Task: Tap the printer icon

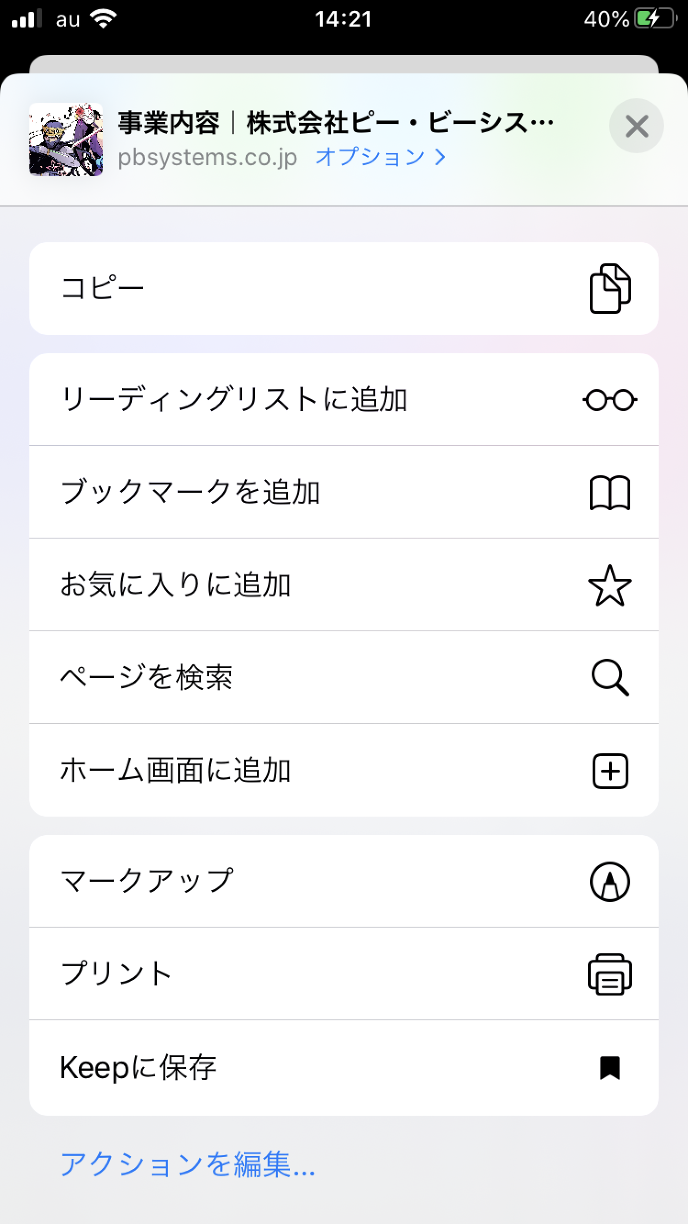Action: [x=610, y=974]
